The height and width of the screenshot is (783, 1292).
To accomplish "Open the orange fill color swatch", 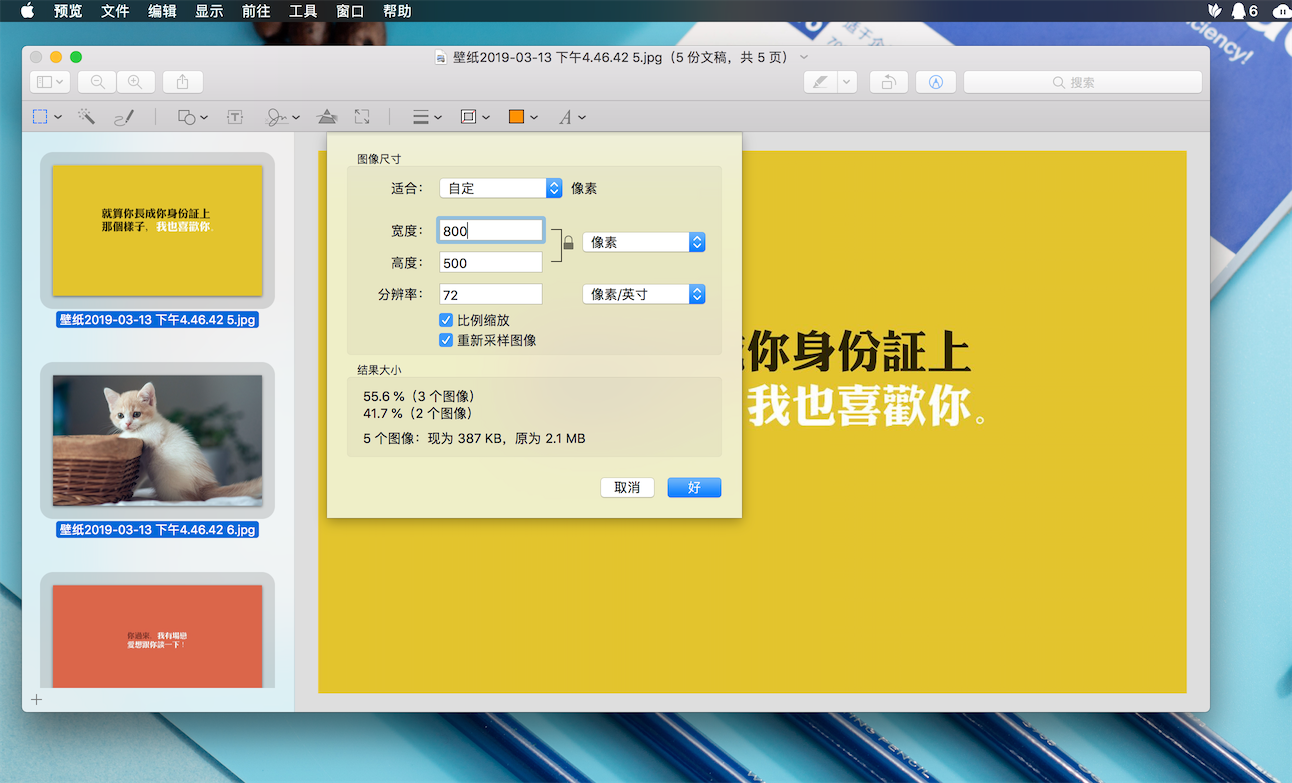I will (523, 117).
